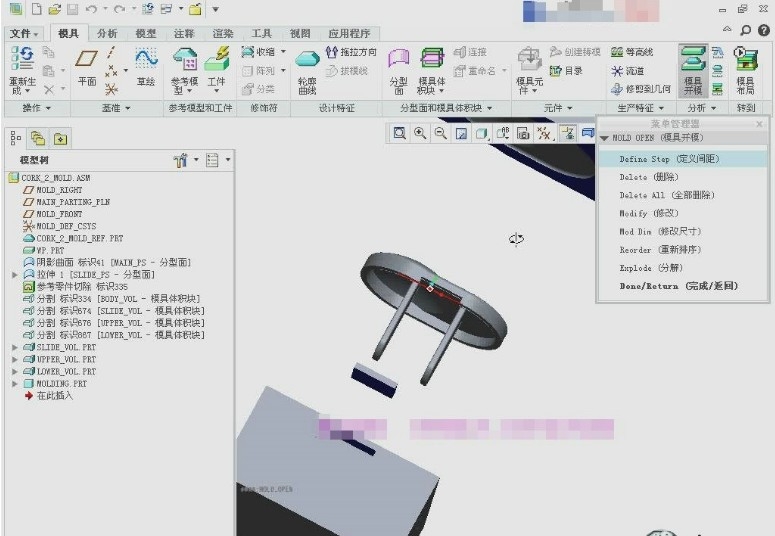This screenshot has height=536, width=775.
Task: Open the 草绘 (Sketch) tool
Action: pos(146,68)
